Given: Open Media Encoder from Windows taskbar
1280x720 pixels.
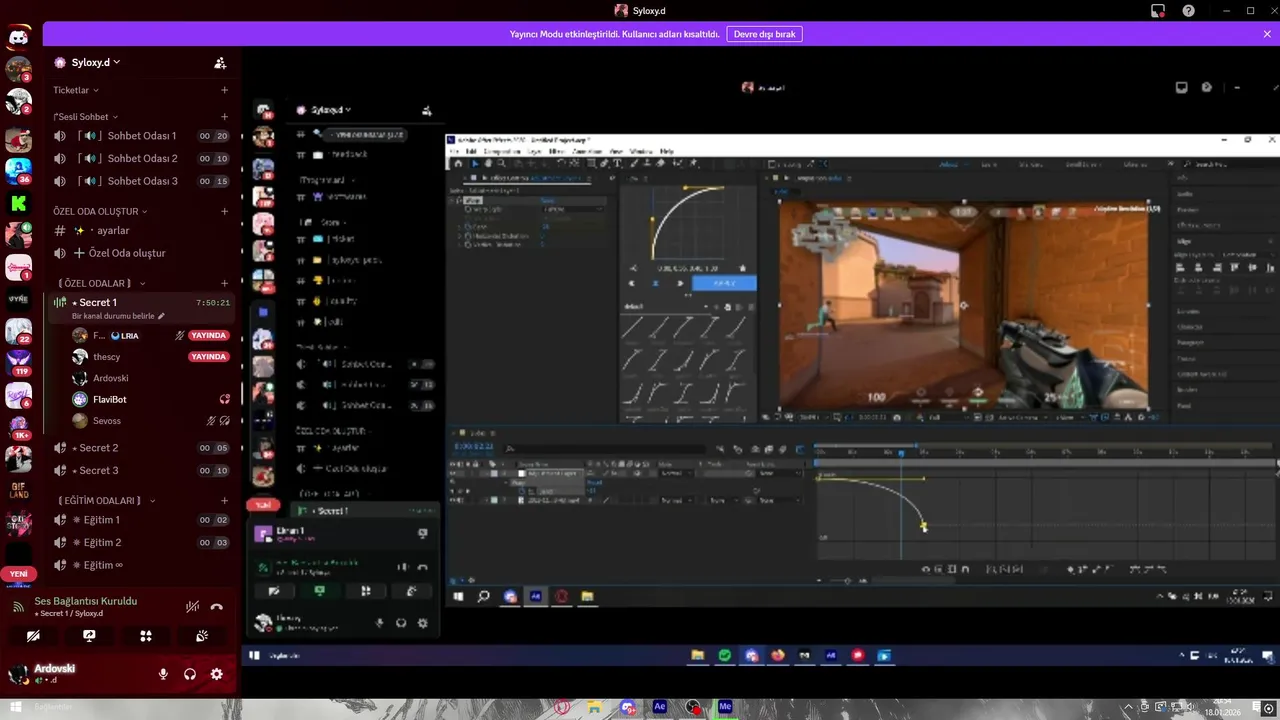Looking at the screenshot, I should pos(725,707).
